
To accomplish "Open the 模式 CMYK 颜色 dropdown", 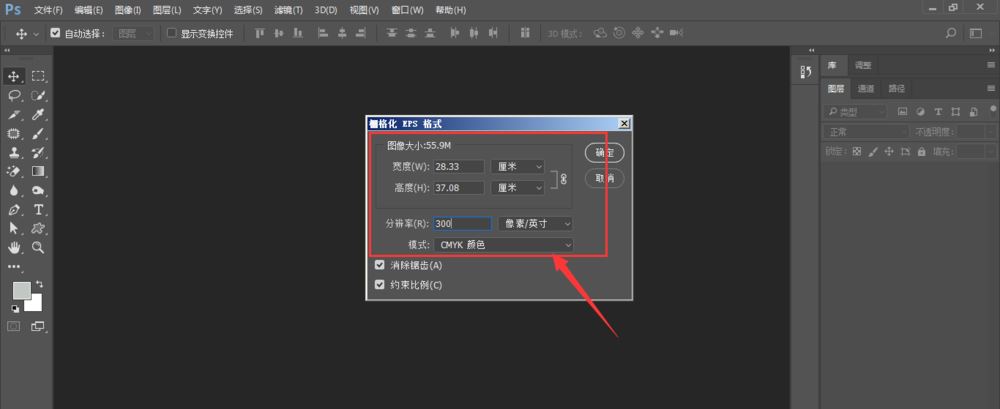I will pyautogui.click(x=503, y=244).
